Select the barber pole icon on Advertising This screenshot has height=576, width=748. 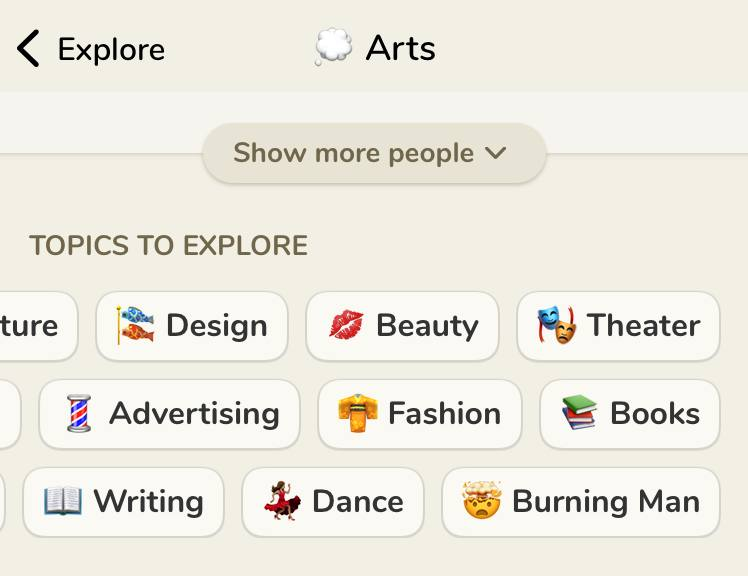tap(79, 413)
